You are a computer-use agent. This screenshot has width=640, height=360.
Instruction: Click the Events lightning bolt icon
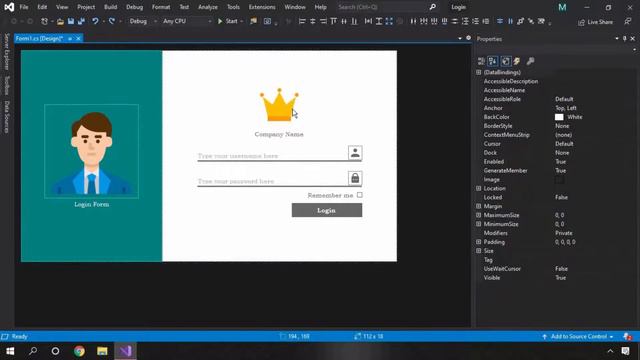click(x=517, y=61)
